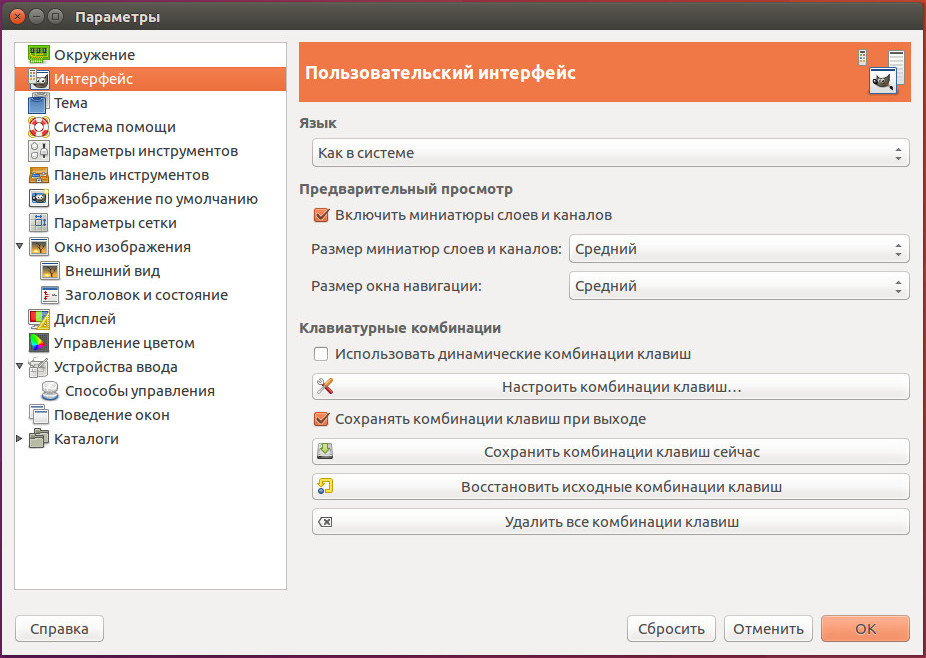Click the Способы управления icon
926x658 pixels.
[50, 391]
